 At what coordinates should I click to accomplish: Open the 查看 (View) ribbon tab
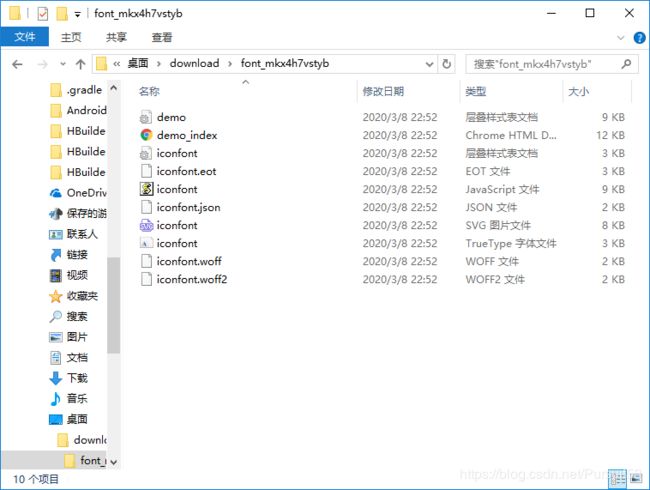pos(162,38)
